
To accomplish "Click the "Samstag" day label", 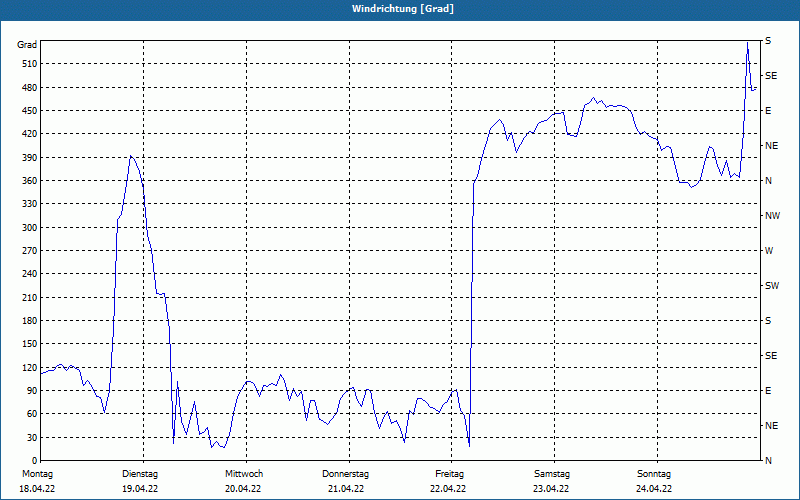I will (552, 474).
